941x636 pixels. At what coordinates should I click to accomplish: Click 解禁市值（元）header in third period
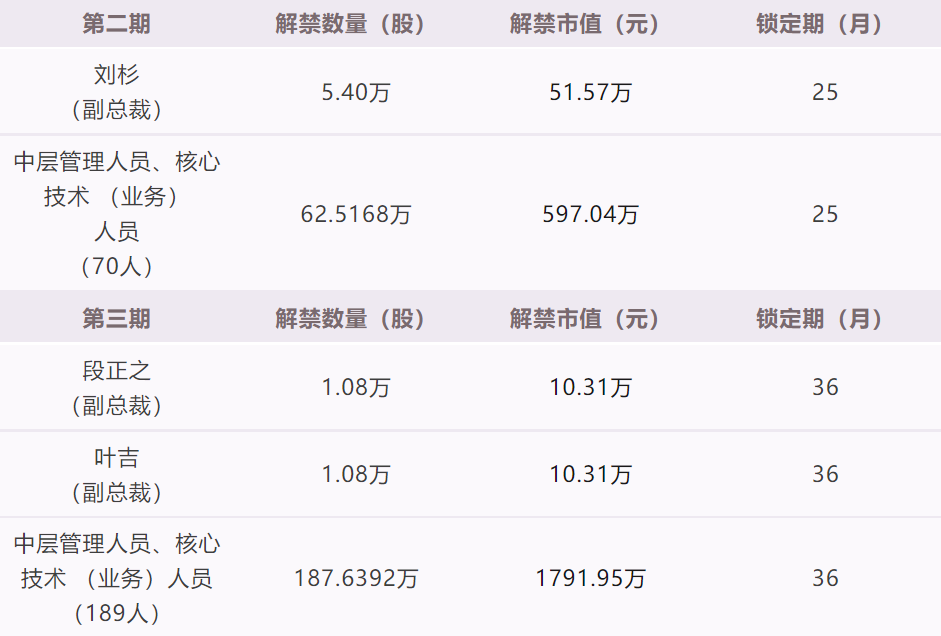click(585, 319)
